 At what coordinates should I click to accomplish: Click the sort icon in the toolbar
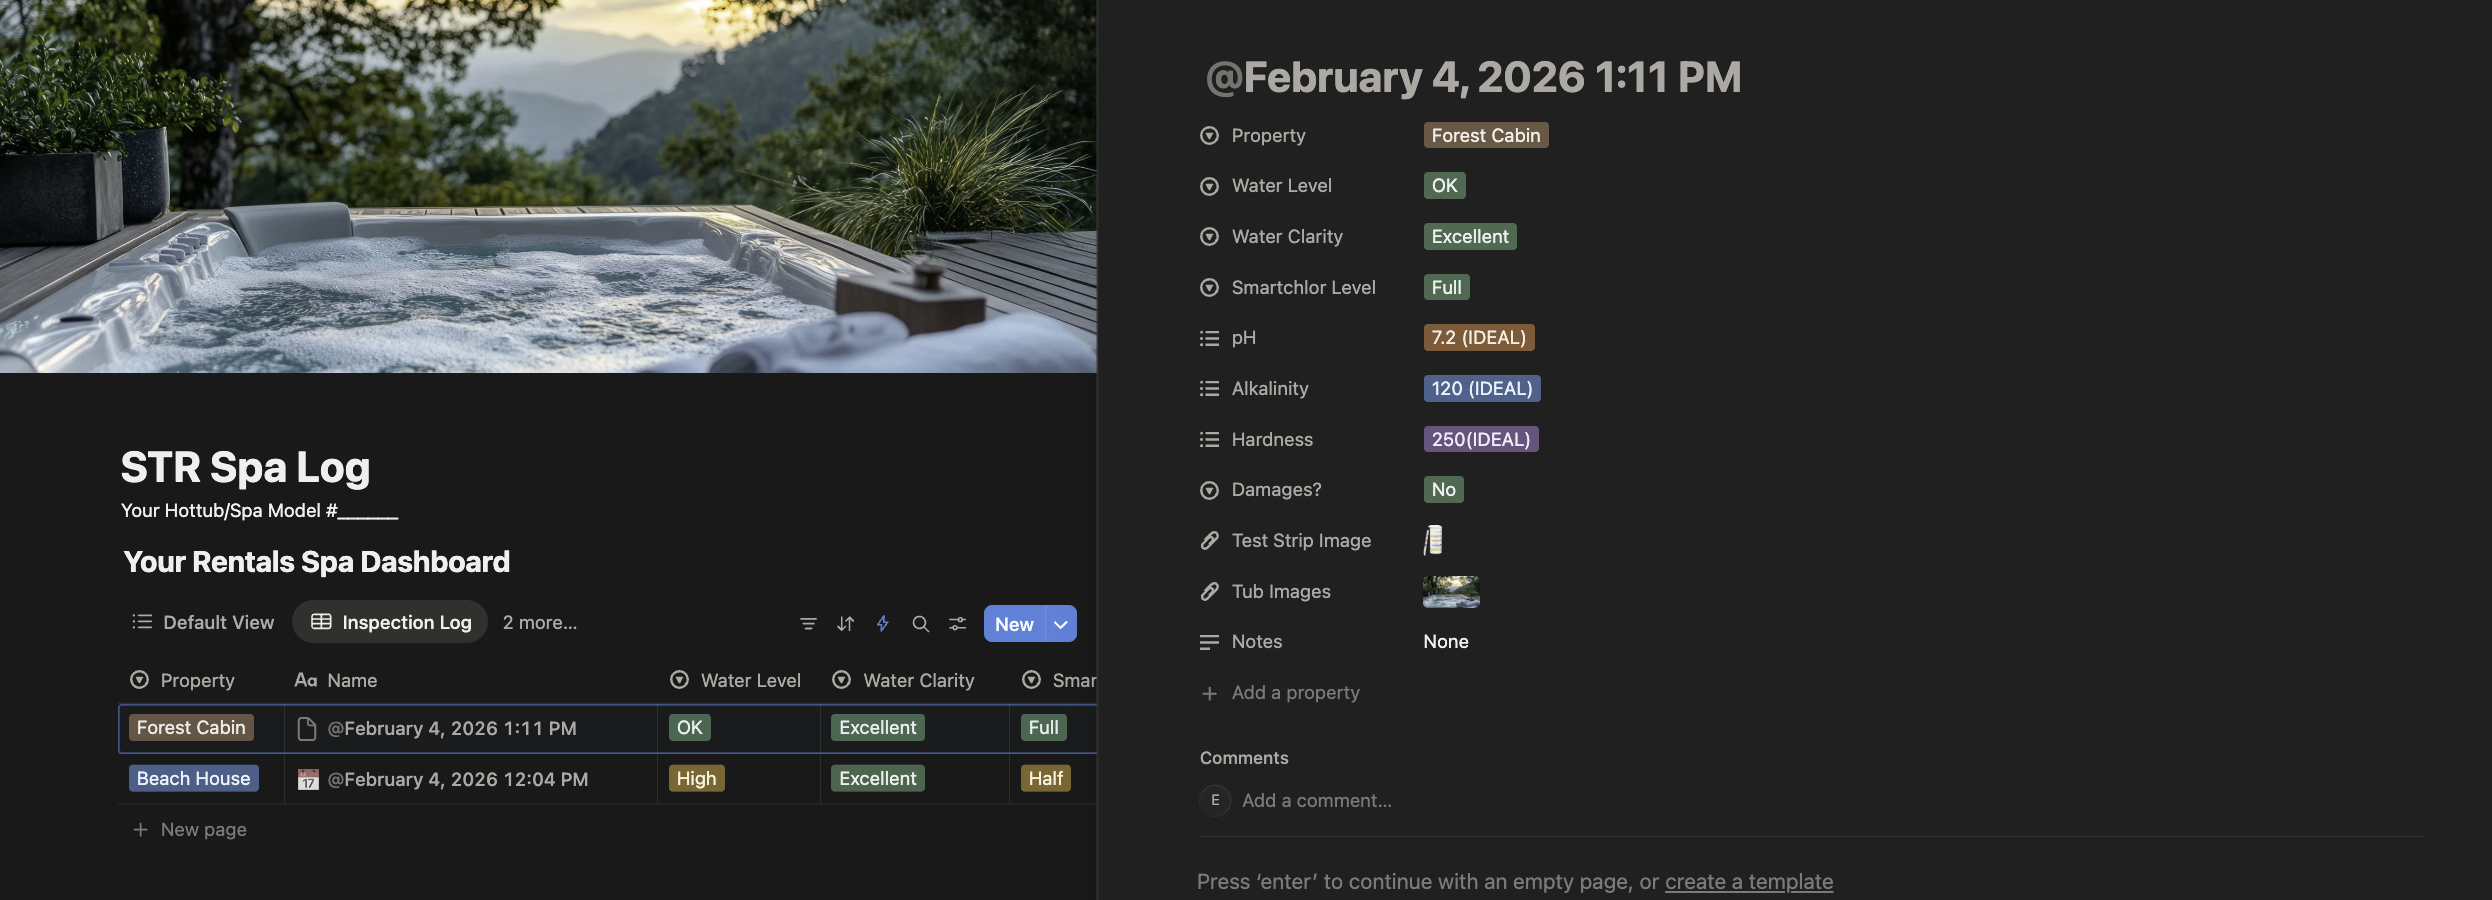click(845, 623)
